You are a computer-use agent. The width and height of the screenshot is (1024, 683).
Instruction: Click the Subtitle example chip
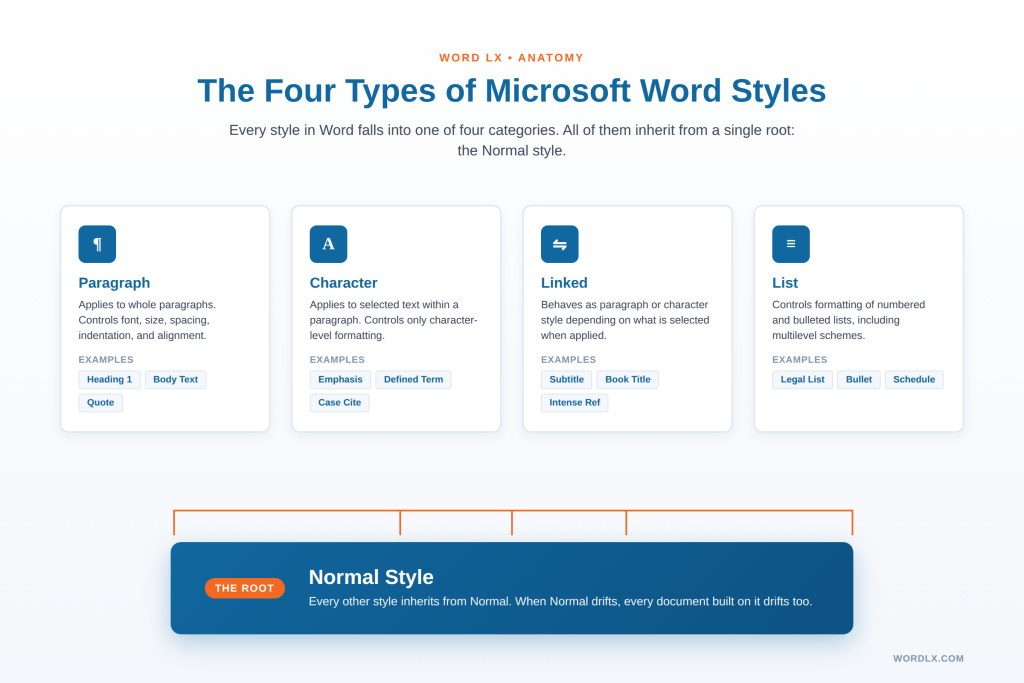pyautogui.click(x=566, y=379)
